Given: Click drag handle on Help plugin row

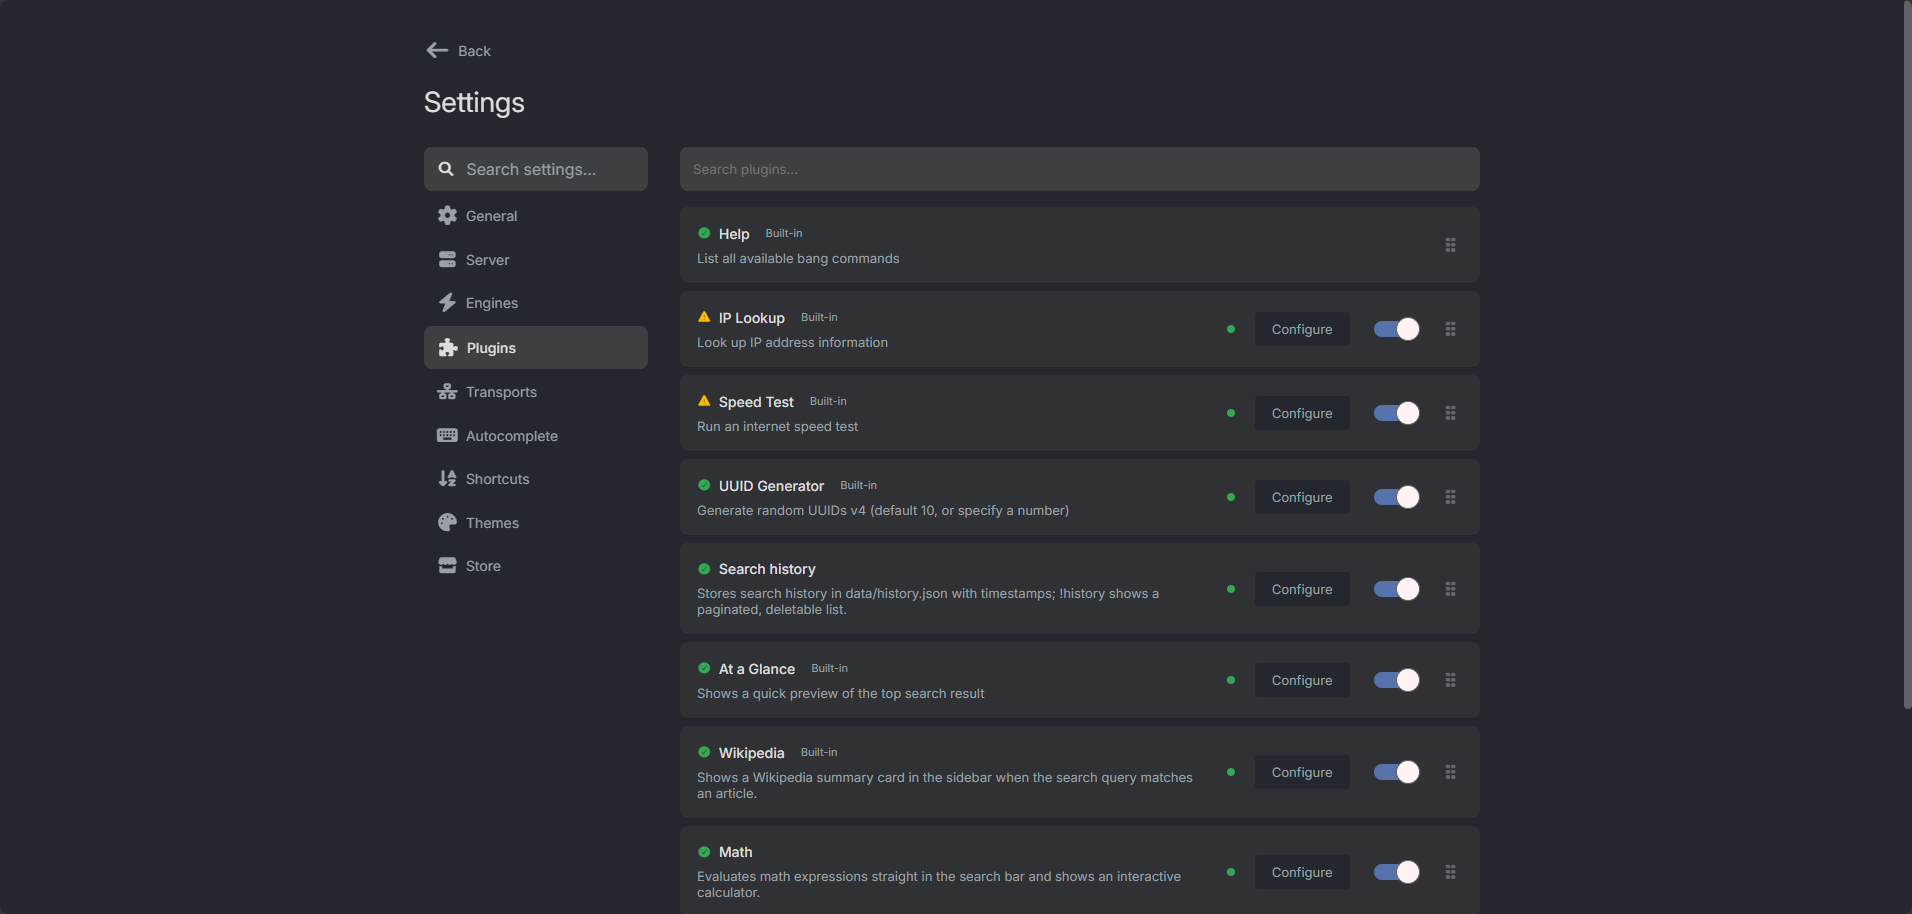Looking at the screenshot, I should (1450, 245).
